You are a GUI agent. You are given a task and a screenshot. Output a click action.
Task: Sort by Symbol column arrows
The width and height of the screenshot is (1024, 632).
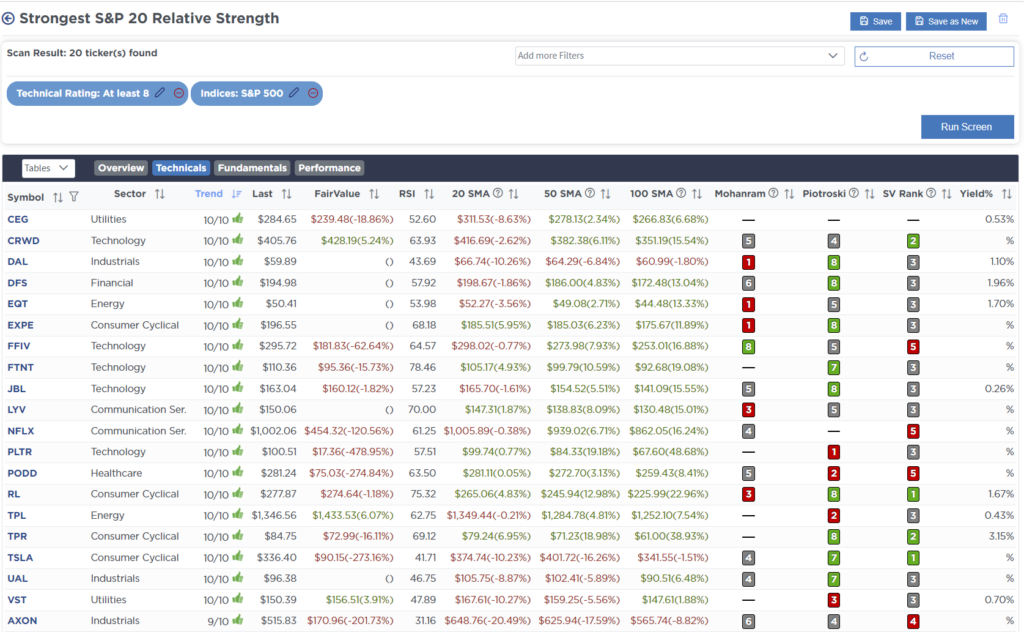coord(57,197)
